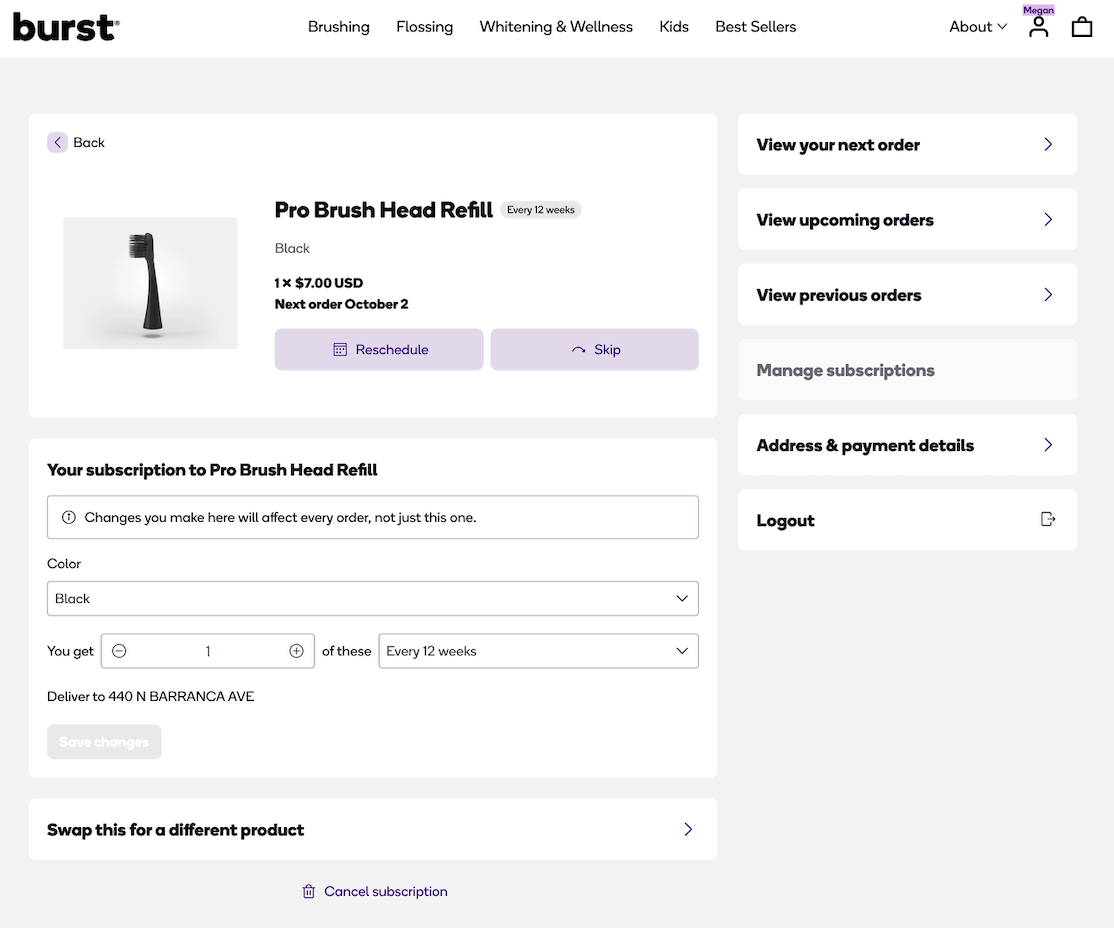Open the Brushing menu
This screenshot has height=928, width=1114.
[x=339, y=27]
